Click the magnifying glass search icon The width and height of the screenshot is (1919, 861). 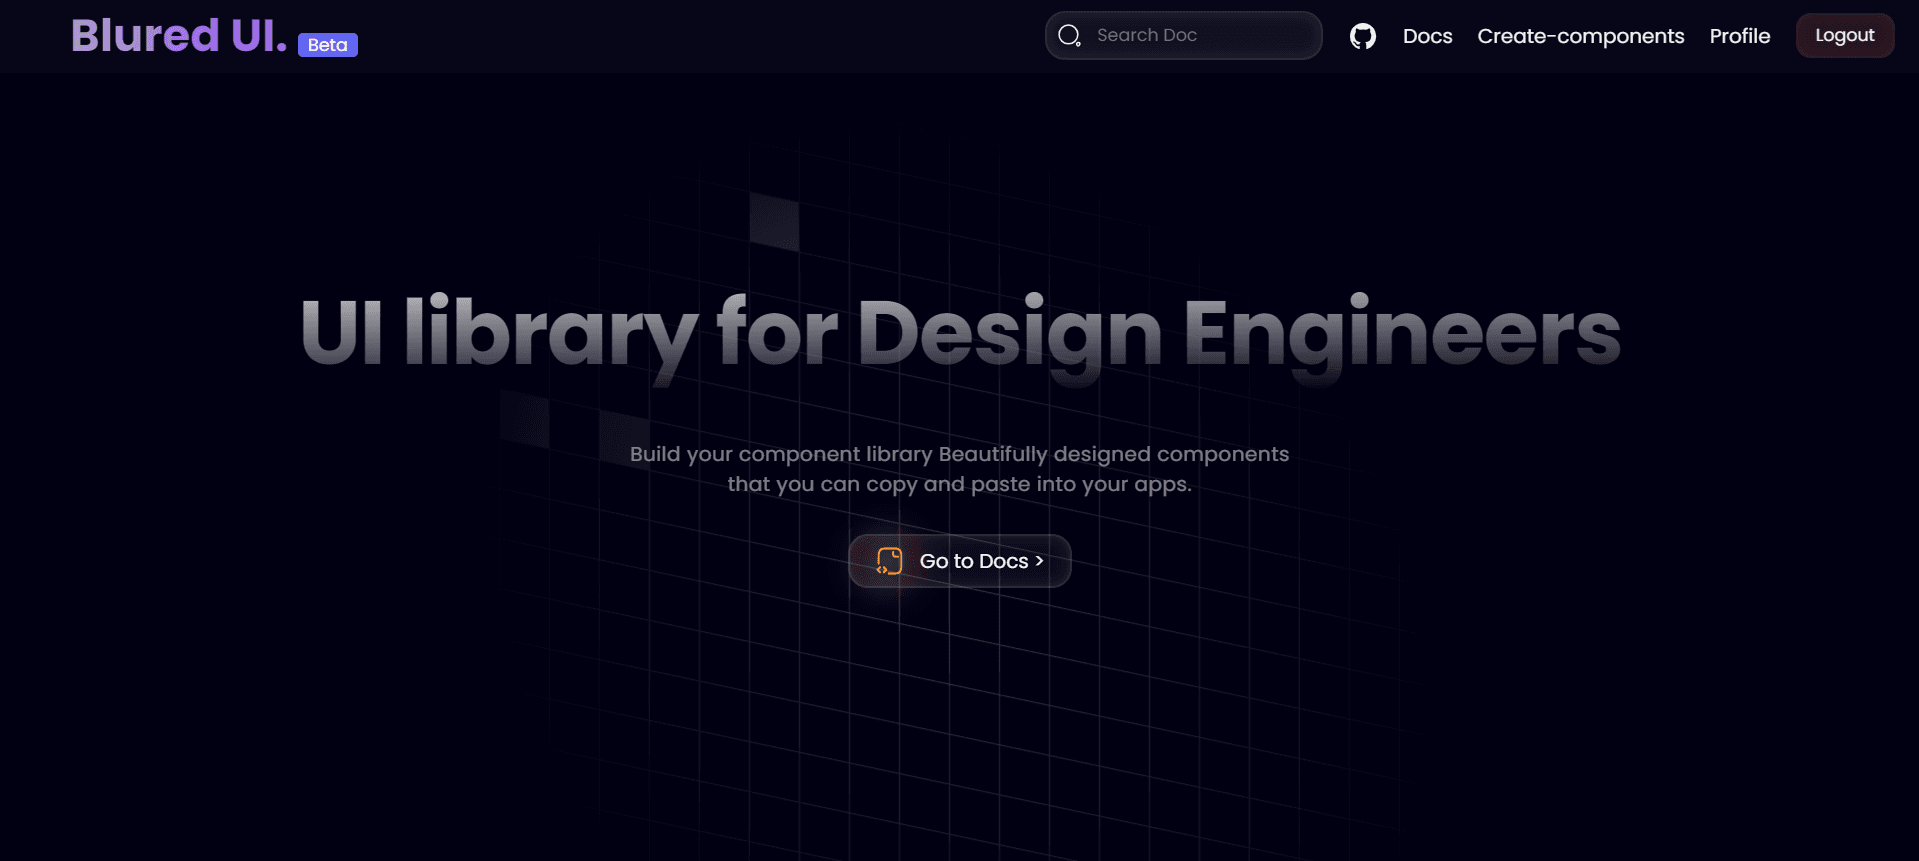click(x=1069, y=36)
